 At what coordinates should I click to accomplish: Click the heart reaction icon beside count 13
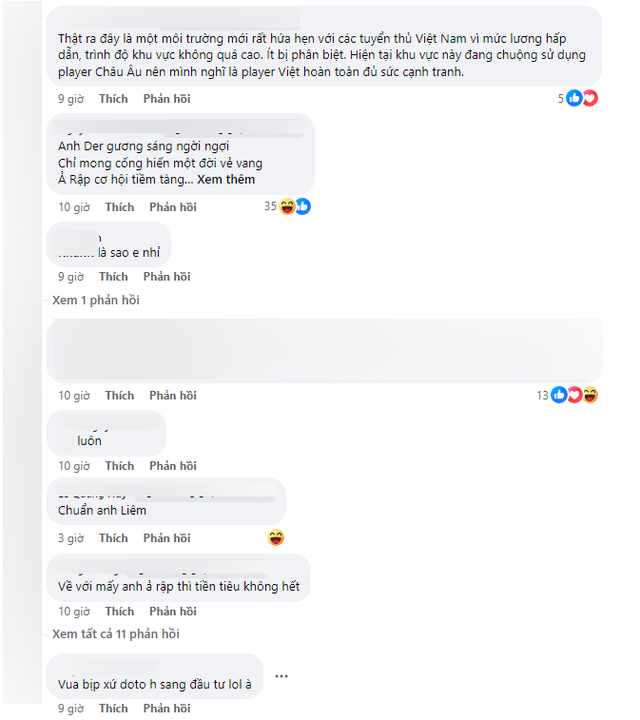[574, 395]
